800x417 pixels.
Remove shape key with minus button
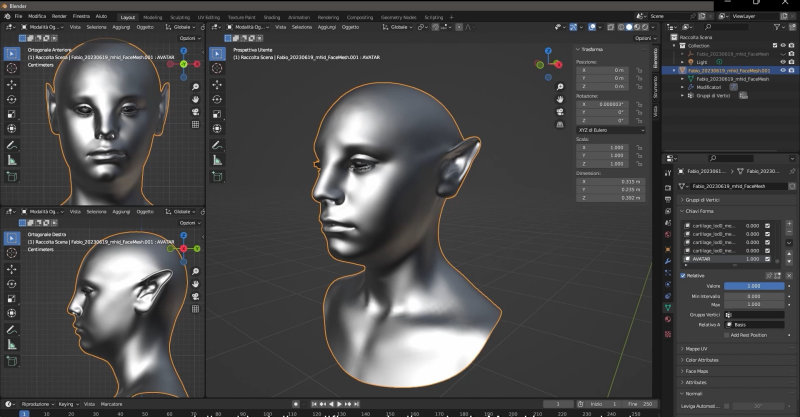click(789, 232)
